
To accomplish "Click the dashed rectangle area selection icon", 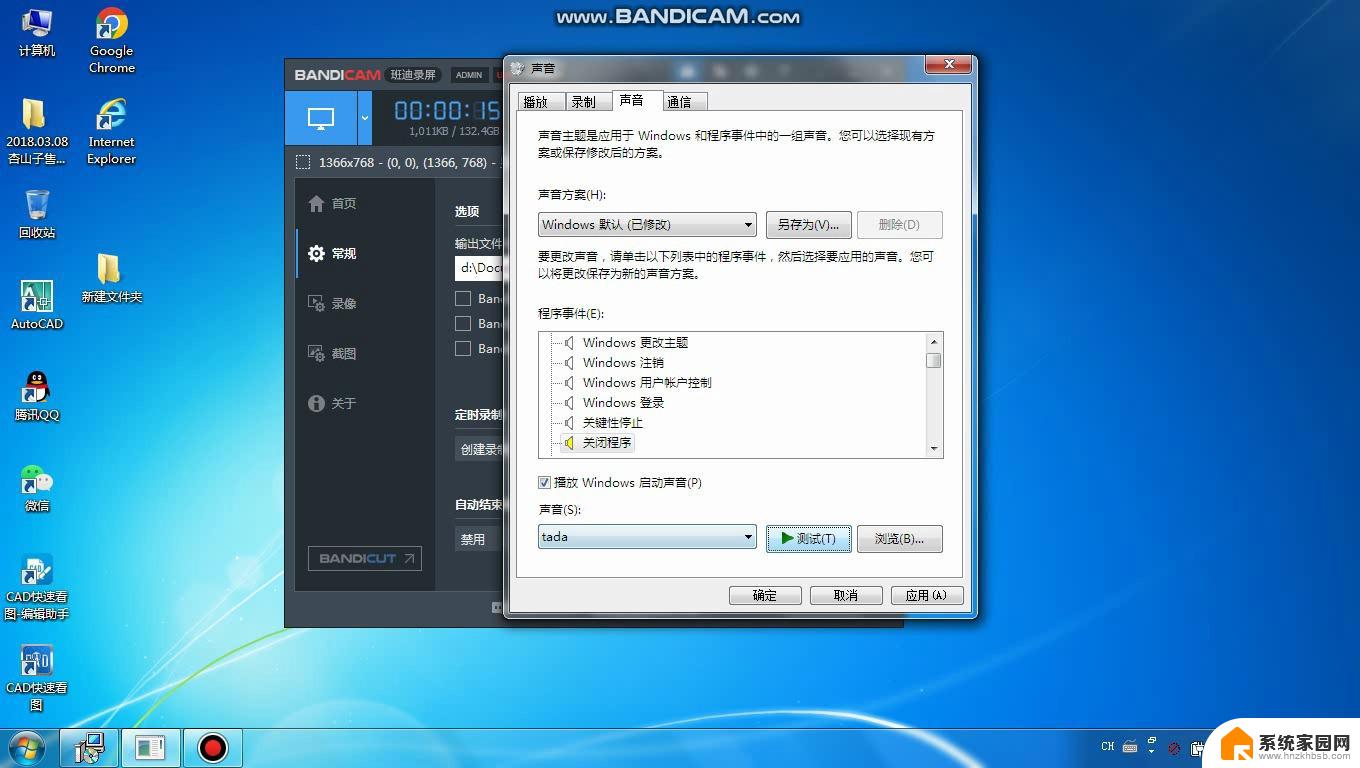I will click(303, 162).
